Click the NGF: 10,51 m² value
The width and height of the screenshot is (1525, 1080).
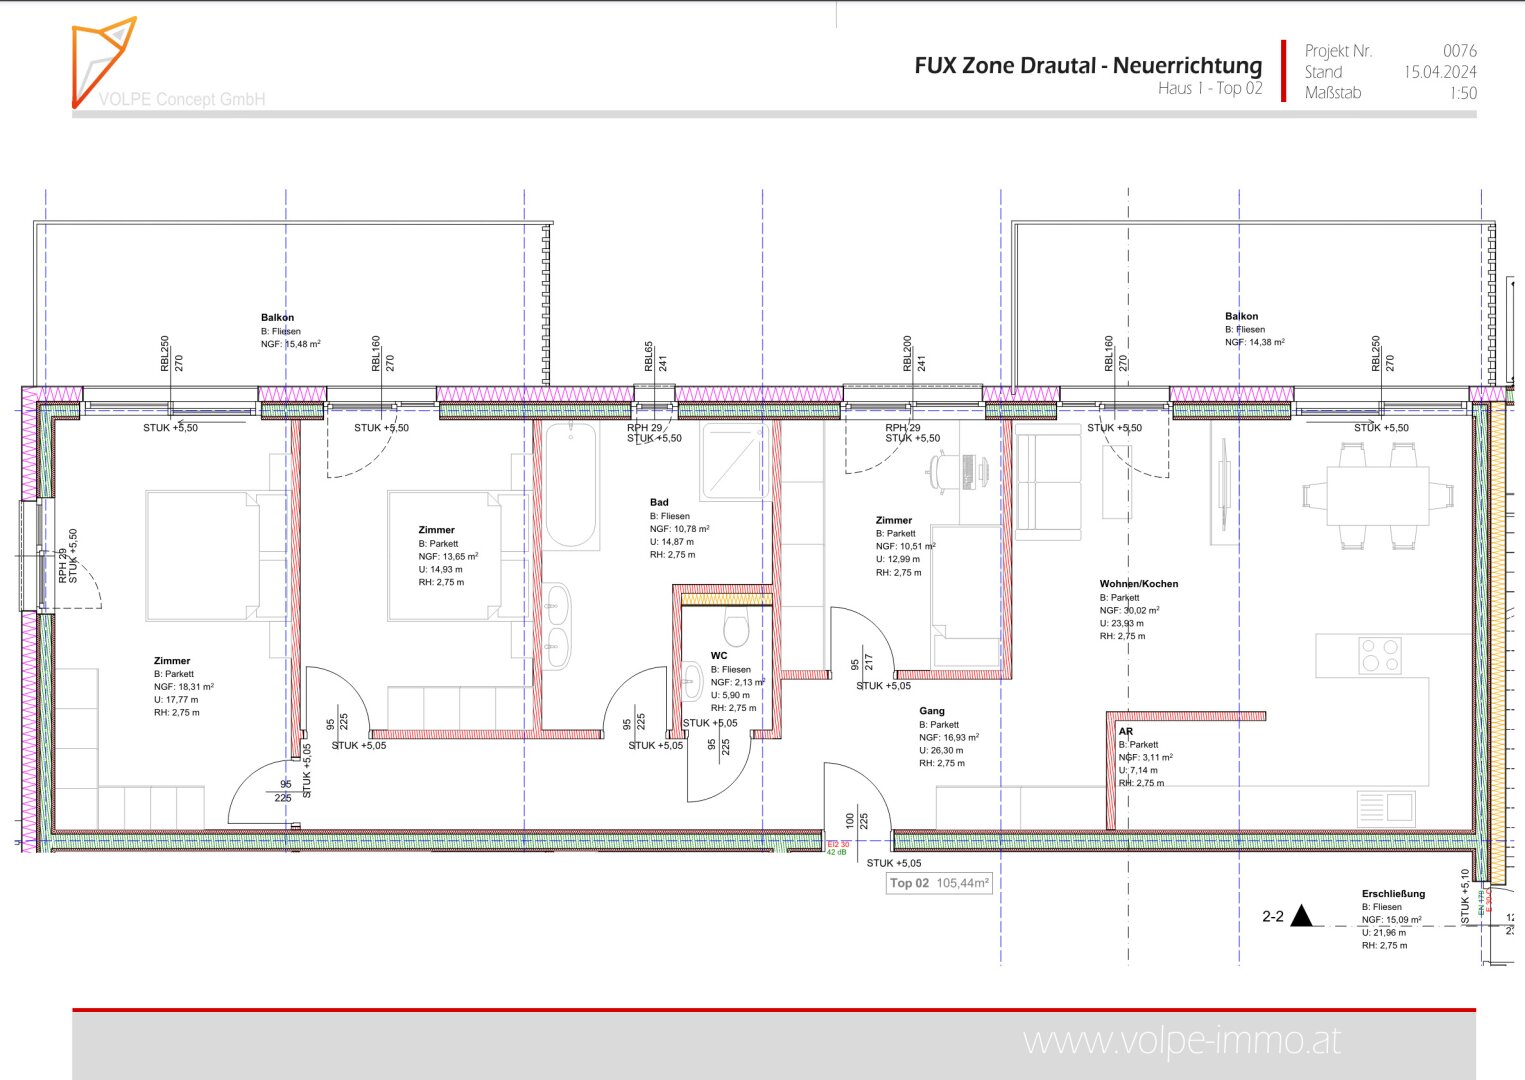[x=906, y=546]
